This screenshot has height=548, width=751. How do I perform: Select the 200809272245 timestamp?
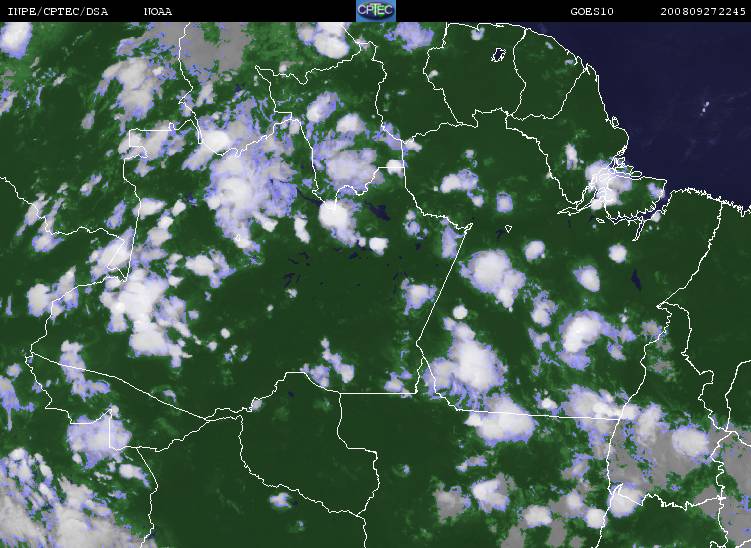coord(703,11)
